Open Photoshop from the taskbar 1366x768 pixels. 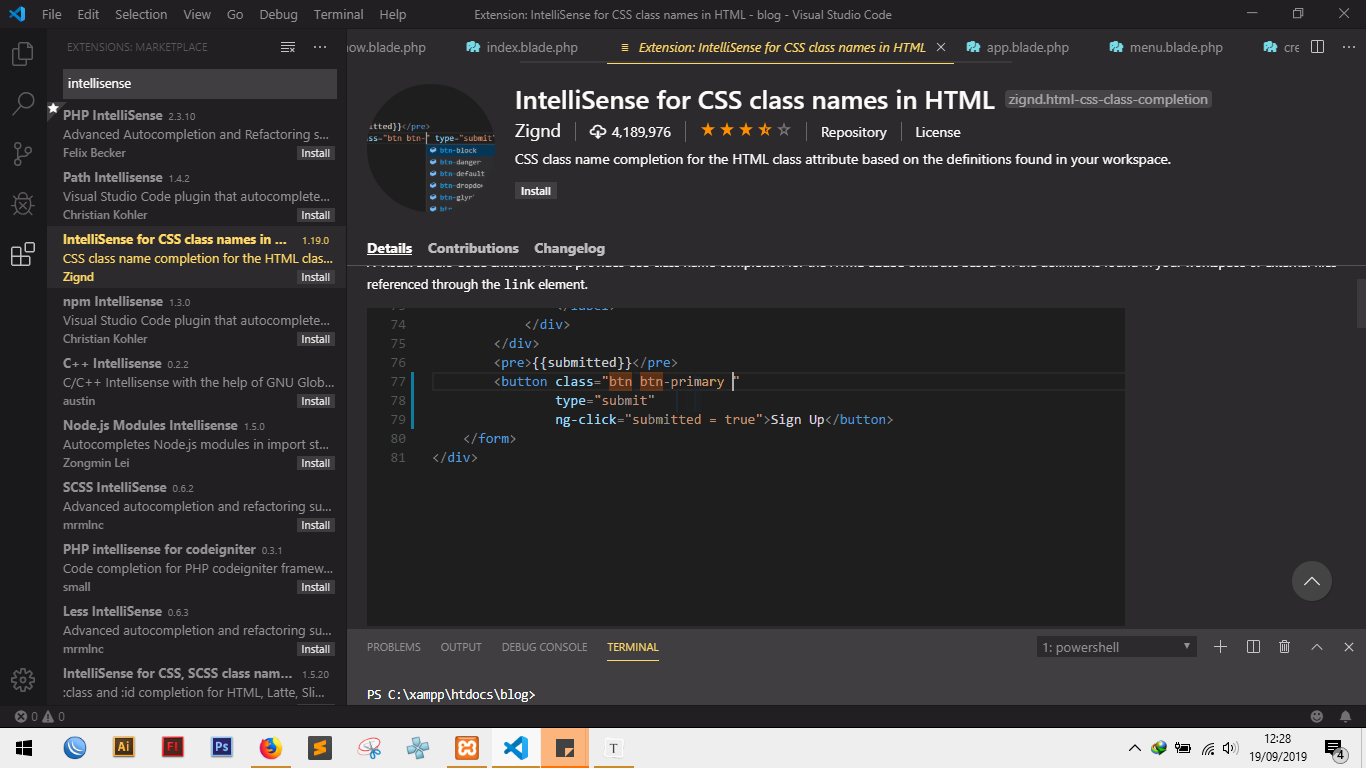click(x=222, y=747)
